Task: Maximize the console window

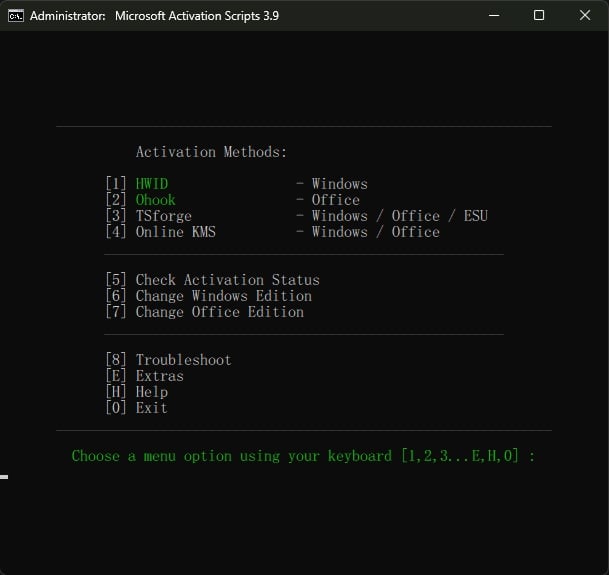Action: 539,15
